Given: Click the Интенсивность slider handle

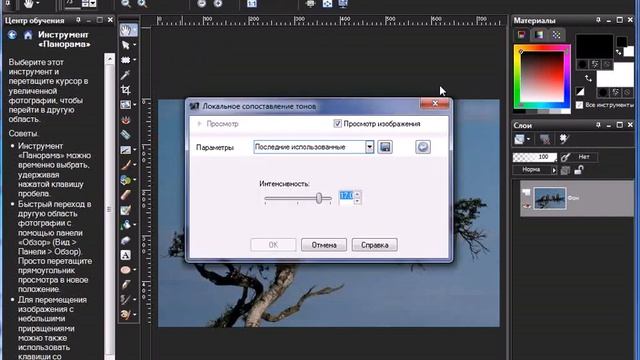Looking at the screenshot, I should click(319, 198).
